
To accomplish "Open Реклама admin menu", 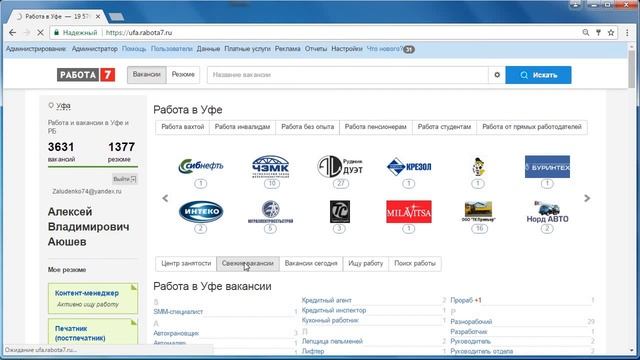I will click(x=287, y=49).
